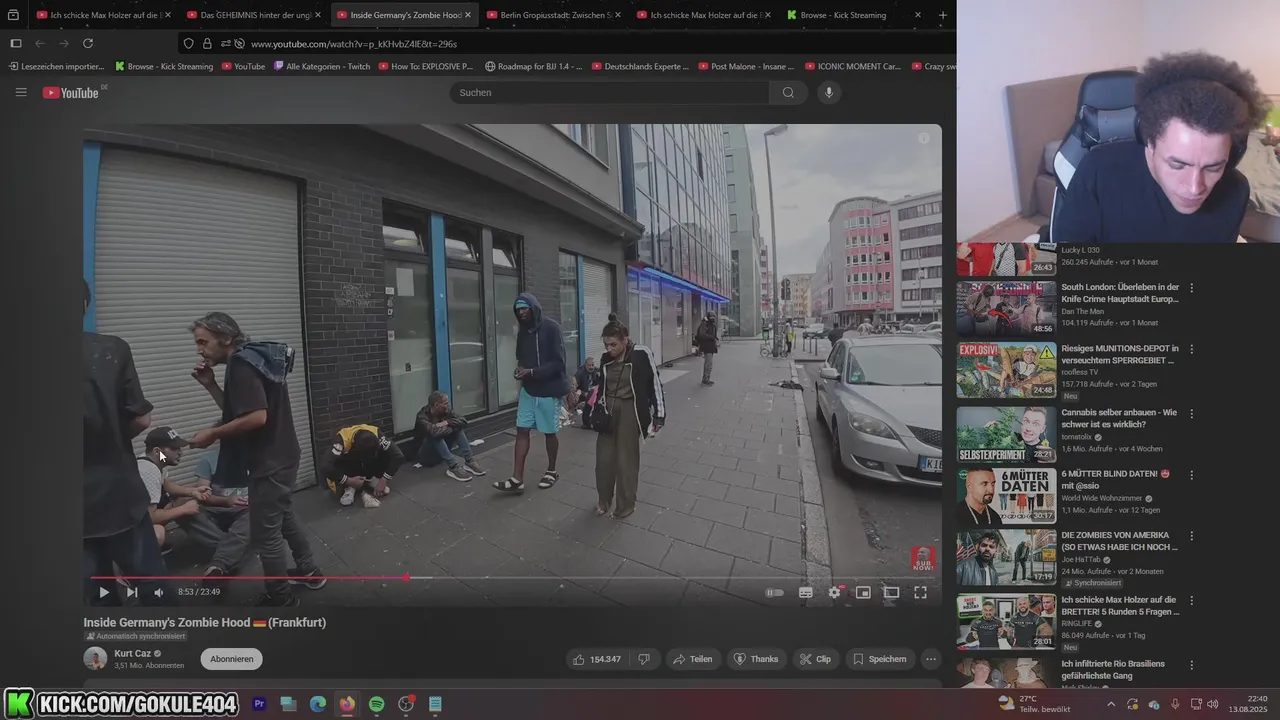Screen dimensions: 1280x720
Task: Open options for '6 MÜTTER BLIND DATEN' video
Action: pyautogui.click(x=1191, y=475)
